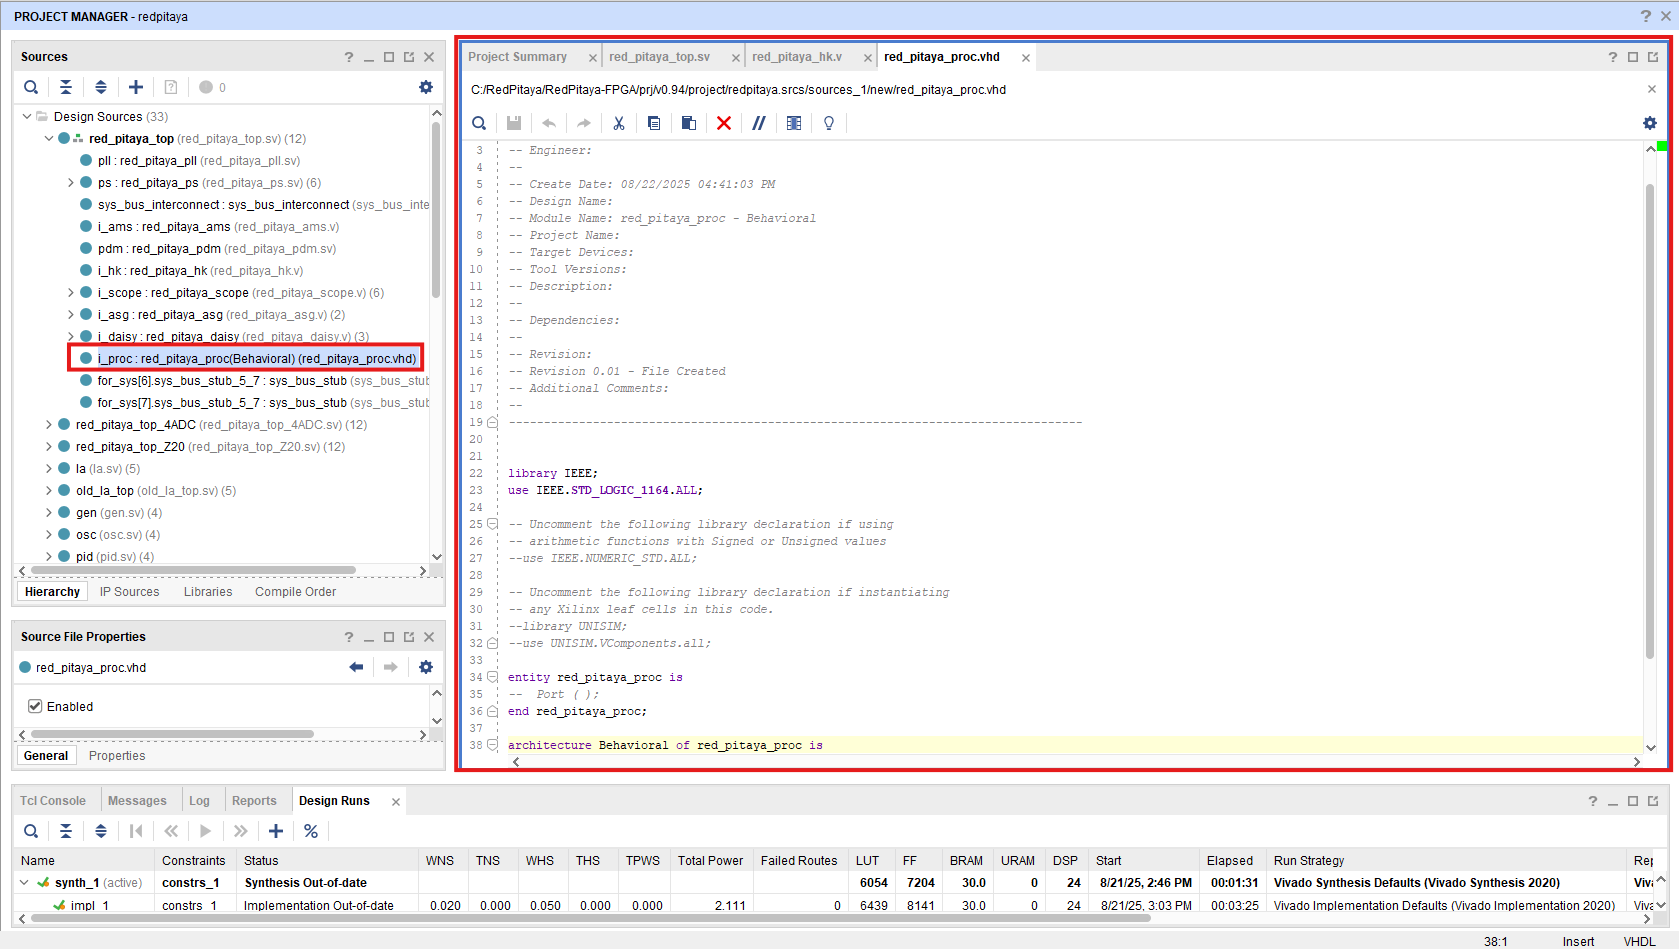Reset to first step icon in Design Runs
This screenshot has width=1679, height=949.
click(136, 831)
